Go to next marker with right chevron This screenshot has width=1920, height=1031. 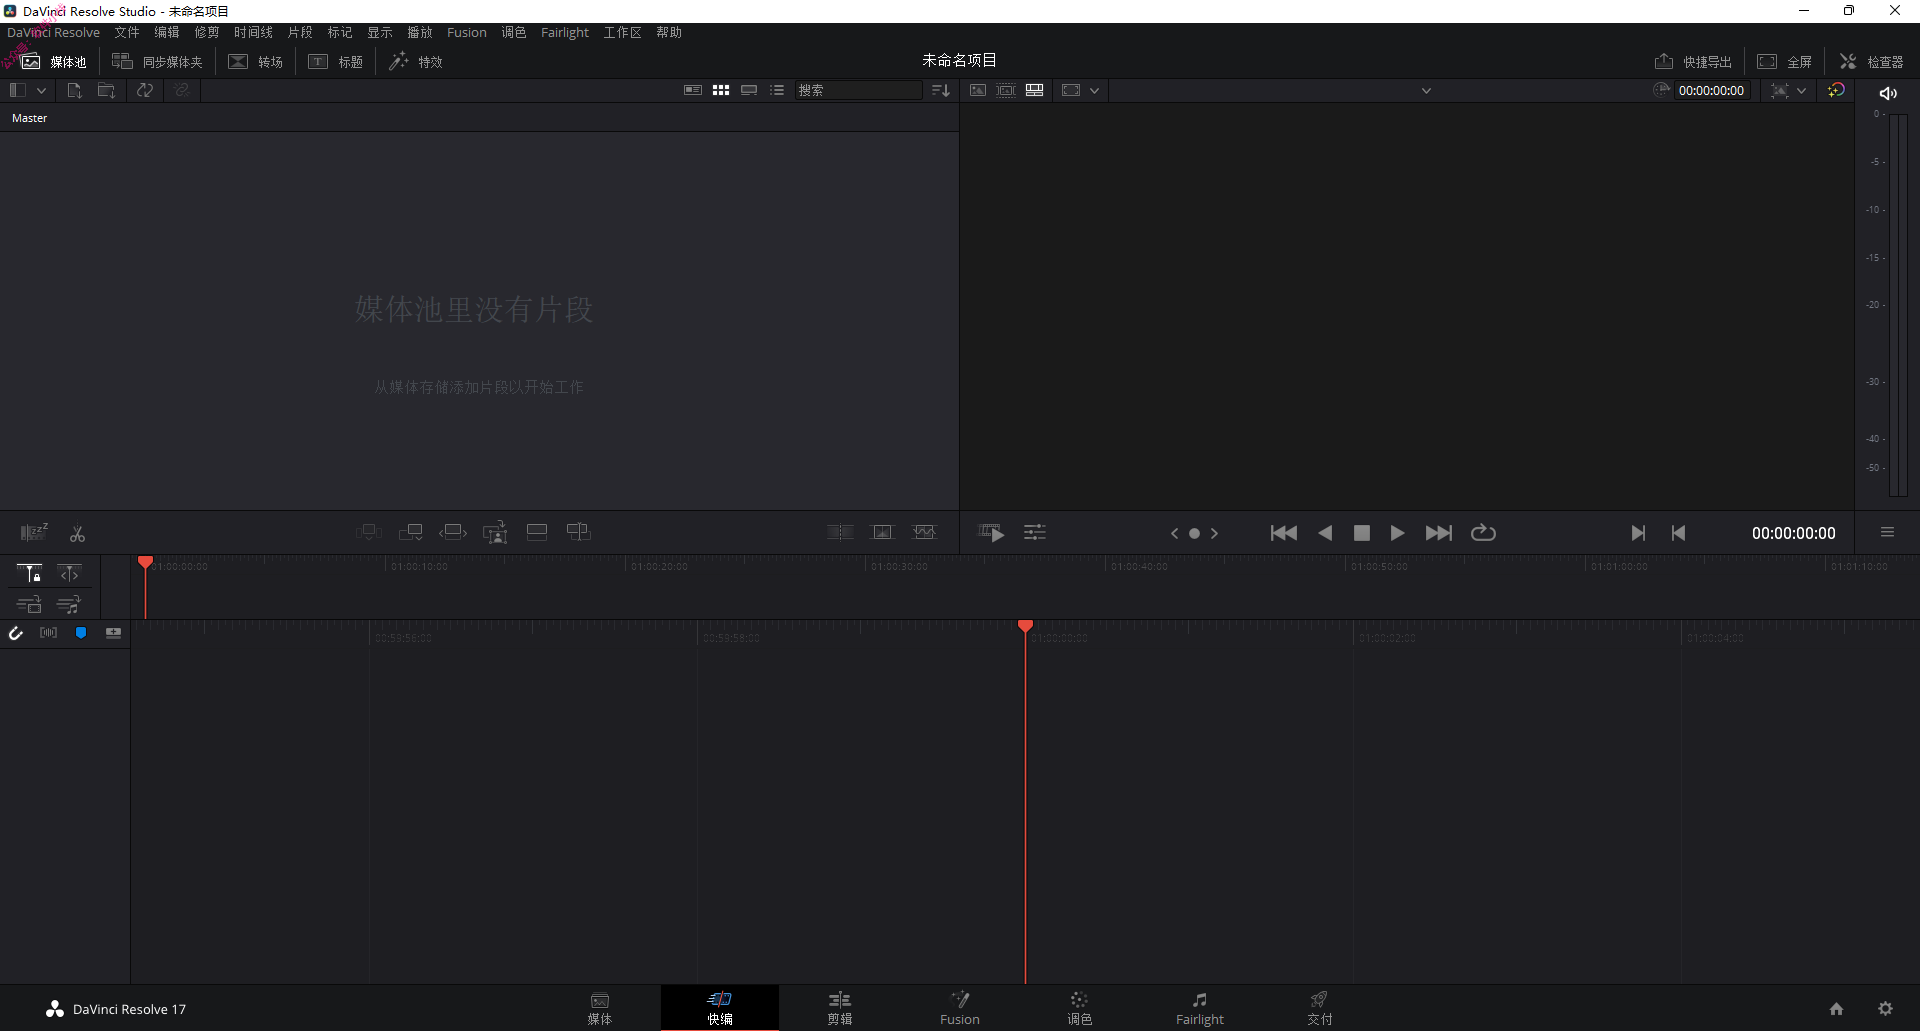[x=1214, y=534]
